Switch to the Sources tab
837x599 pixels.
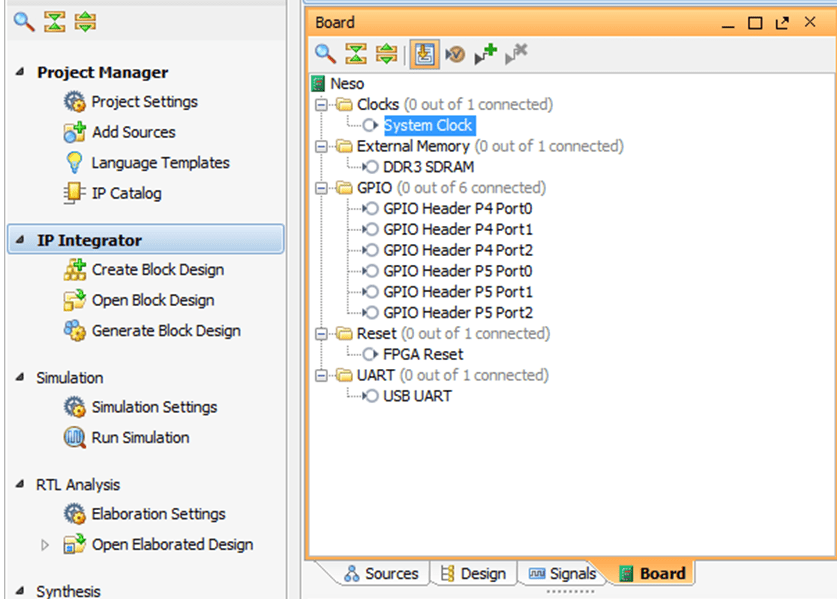[380, 573]
